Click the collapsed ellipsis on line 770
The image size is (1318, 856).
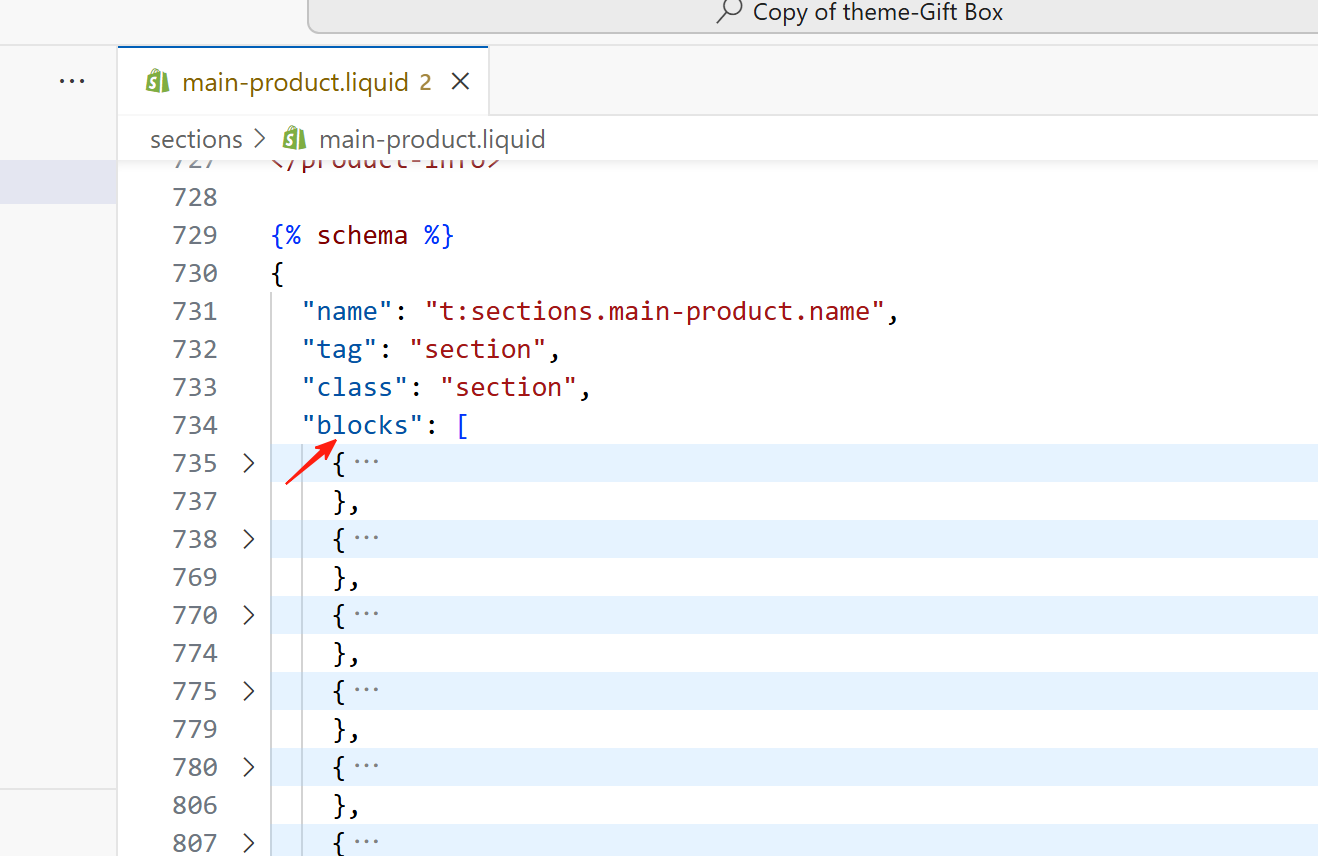click(366, 615)
